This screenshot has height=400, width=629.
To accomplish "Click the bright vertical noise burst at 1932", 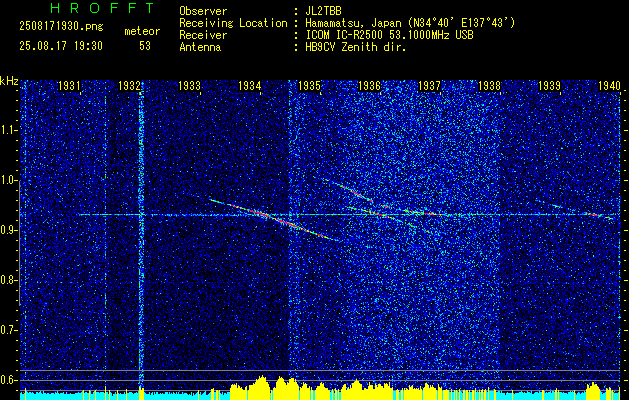I will (141, 233).
